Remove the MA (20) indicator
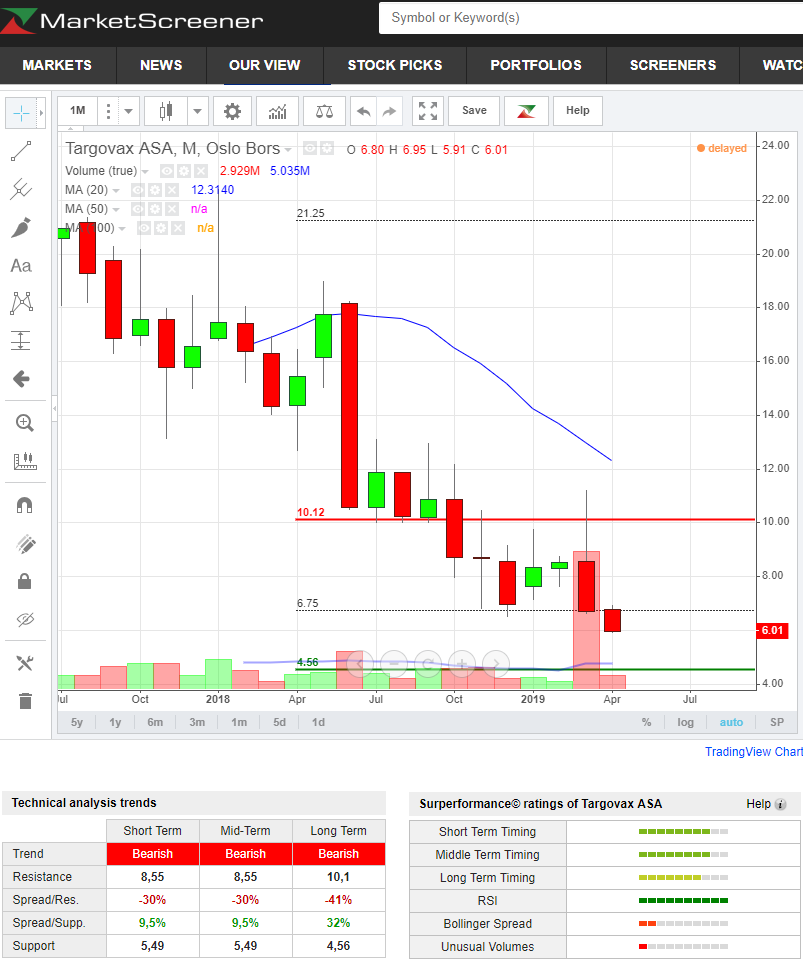Image resolution: width=803 pixels, height=963 pixels. tap(172, 190)
